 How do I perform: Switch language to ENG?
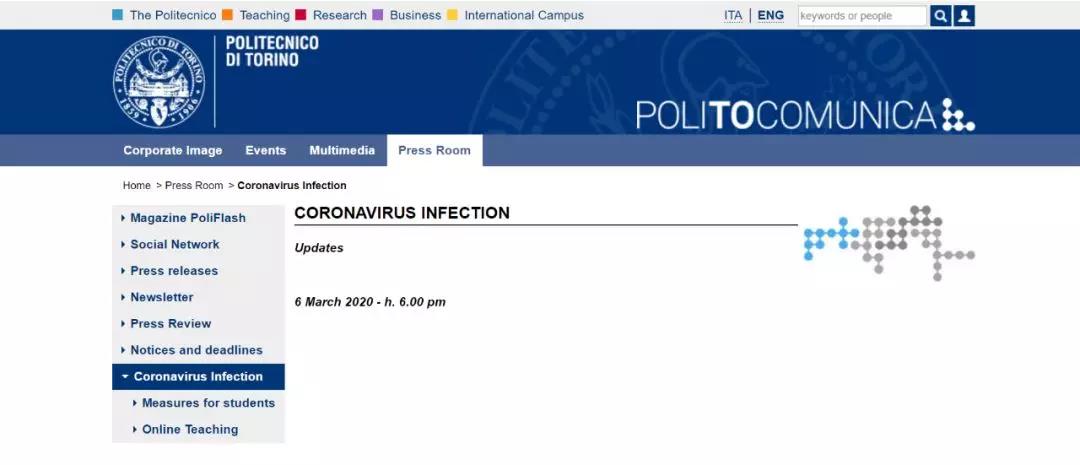[x=770, y=15]
